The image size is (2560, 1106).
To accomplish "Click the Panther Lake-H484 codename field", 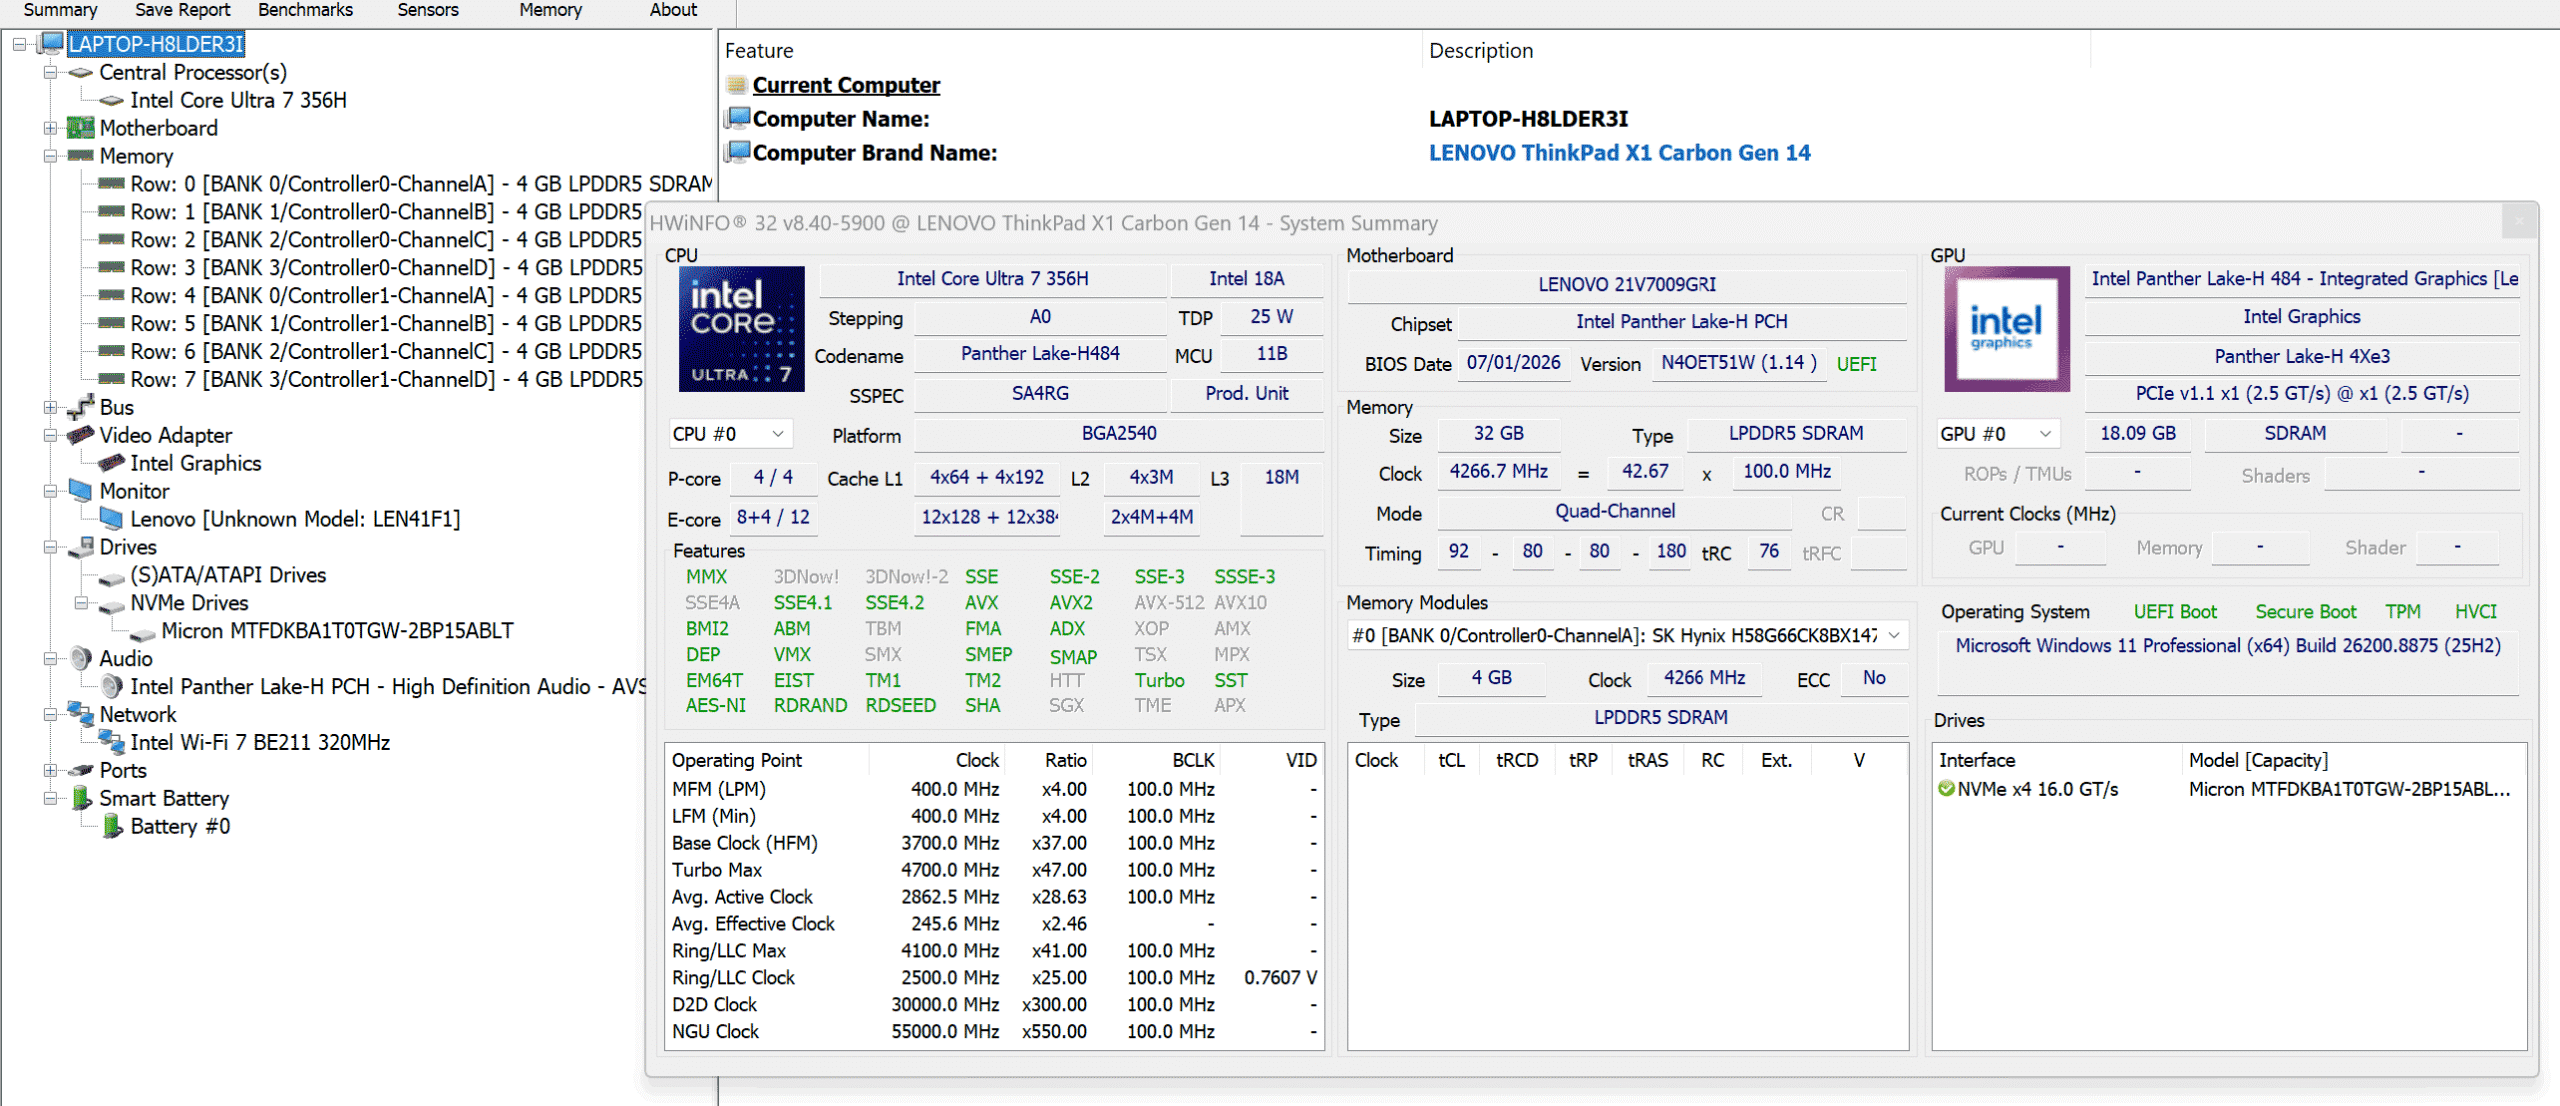I will tap(1040, 354).
